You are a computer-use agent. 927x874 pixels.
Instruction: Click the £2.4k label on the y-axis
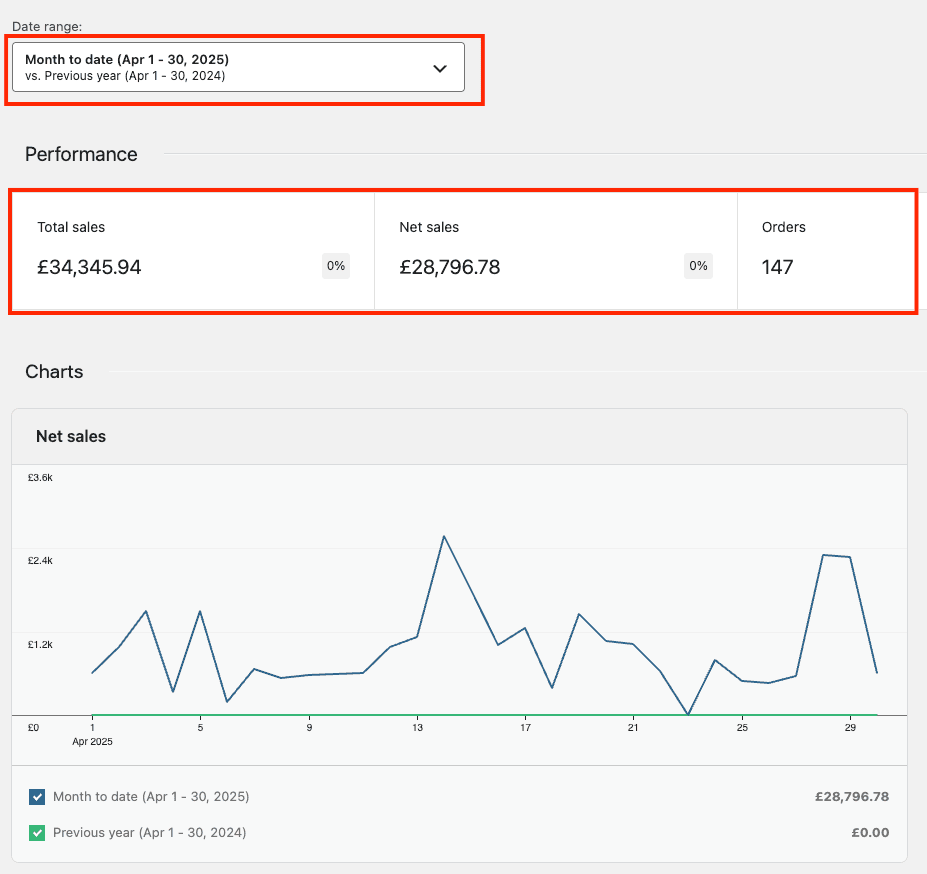tap(40, 561)
